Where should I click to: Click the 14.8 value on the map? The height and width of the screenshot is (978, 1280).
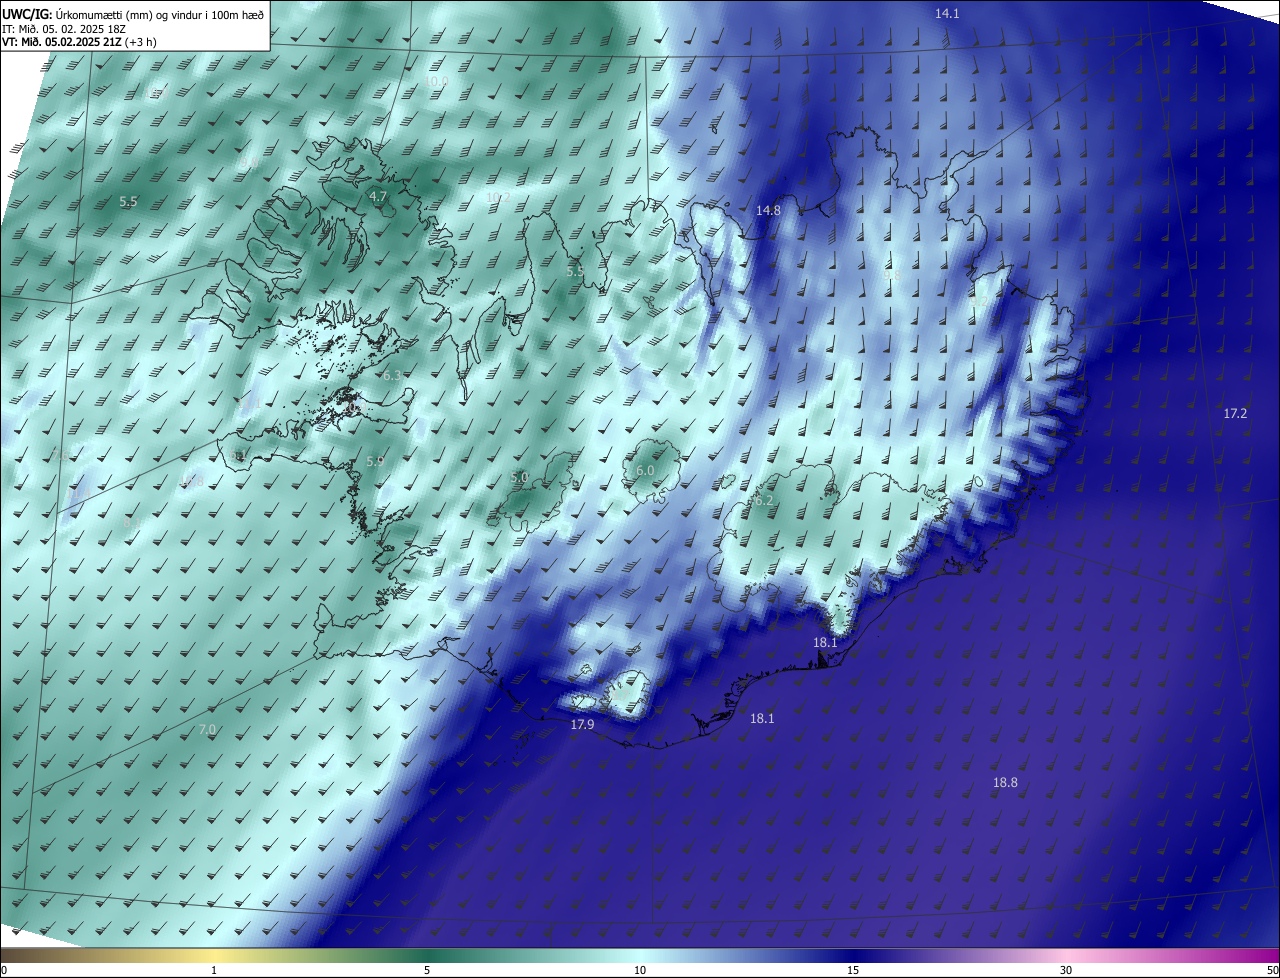tap(768, 210)
